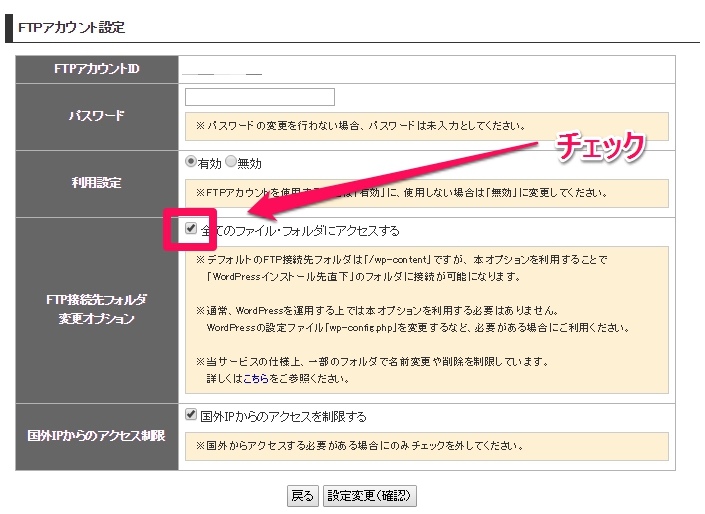Viewport: 705px width, 514px height.
Task: Click the note mentioning /wp-content default folder
Action: [402, 268]
